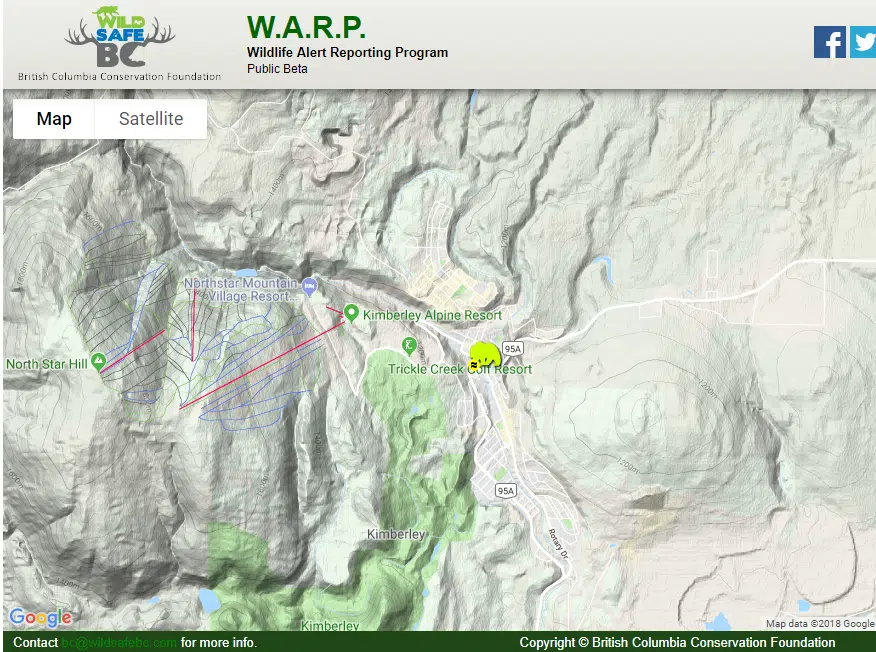Click the Google logo on map
The image size is (876, 652).
tap(40, 617)
